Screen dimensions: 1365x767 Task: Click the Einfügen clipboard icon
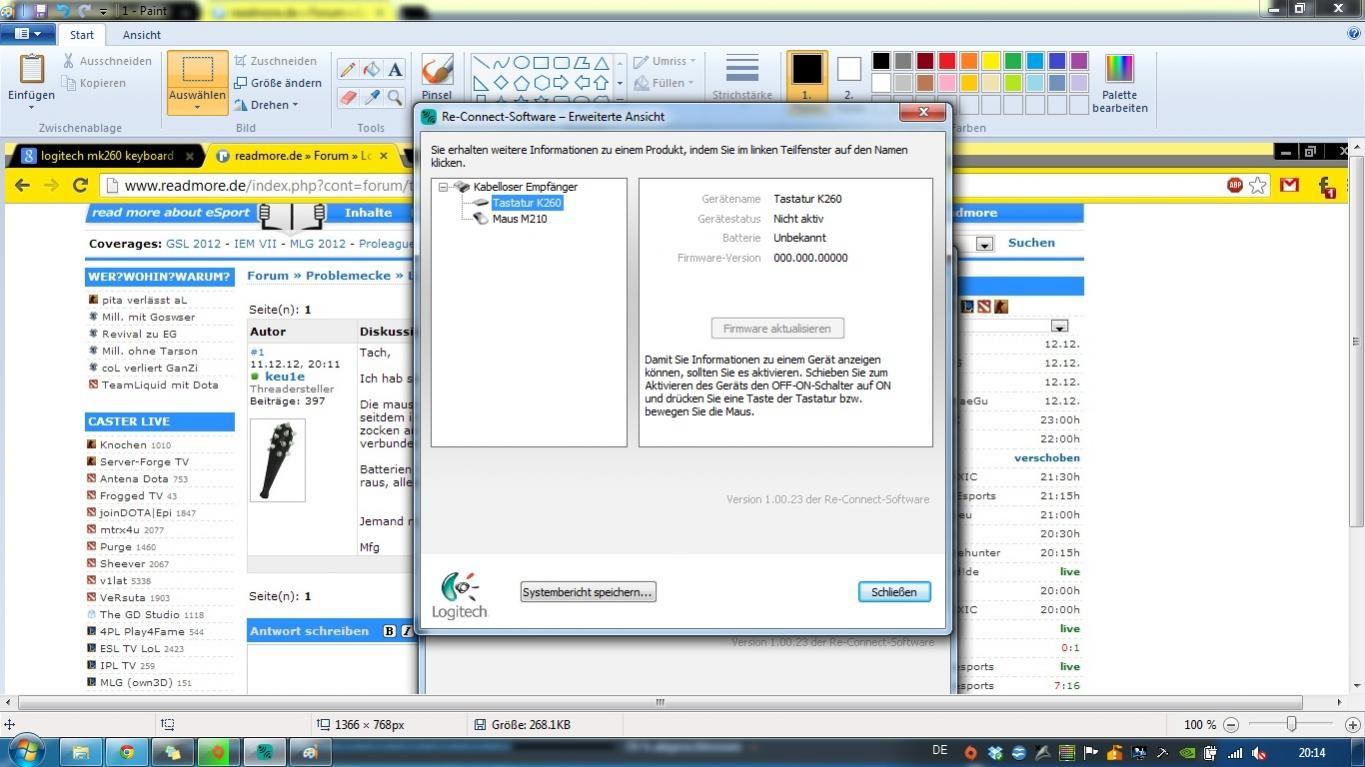pyautogui.click(x=32, y=69)
